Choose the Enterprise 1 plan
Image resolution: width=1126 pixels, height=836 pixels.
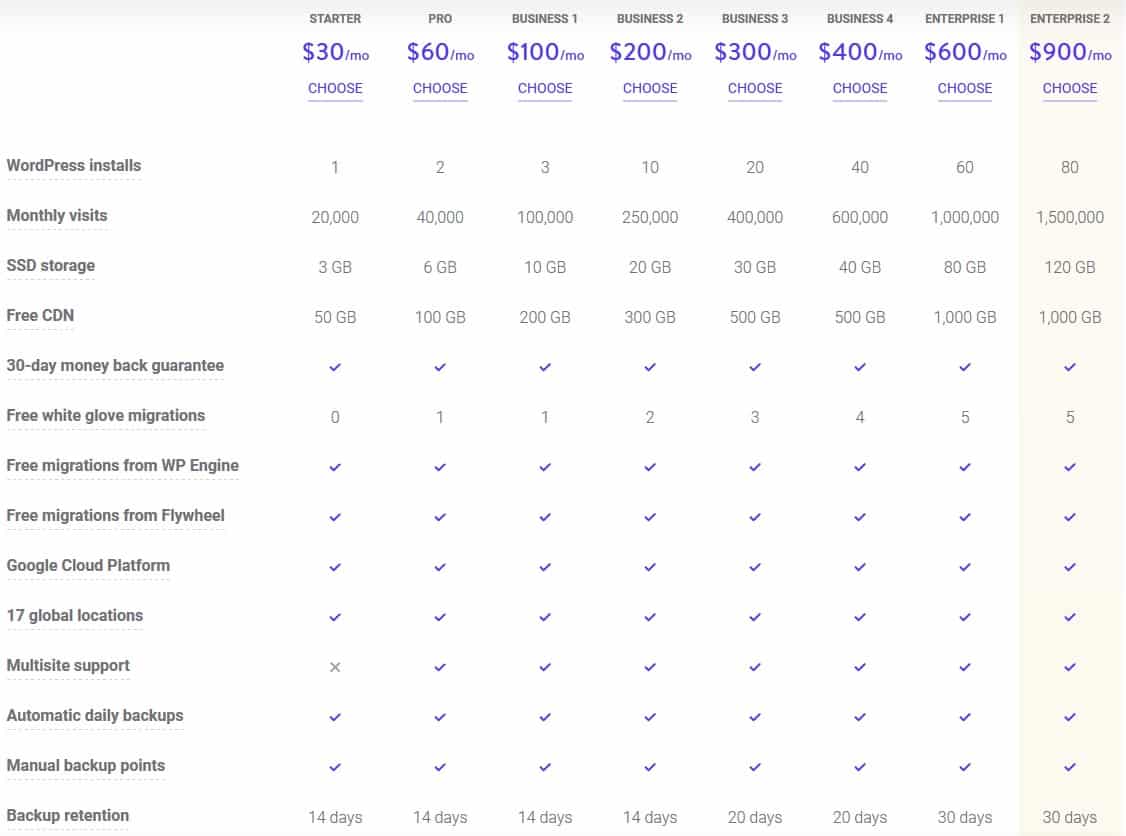[x=964, y=88]
